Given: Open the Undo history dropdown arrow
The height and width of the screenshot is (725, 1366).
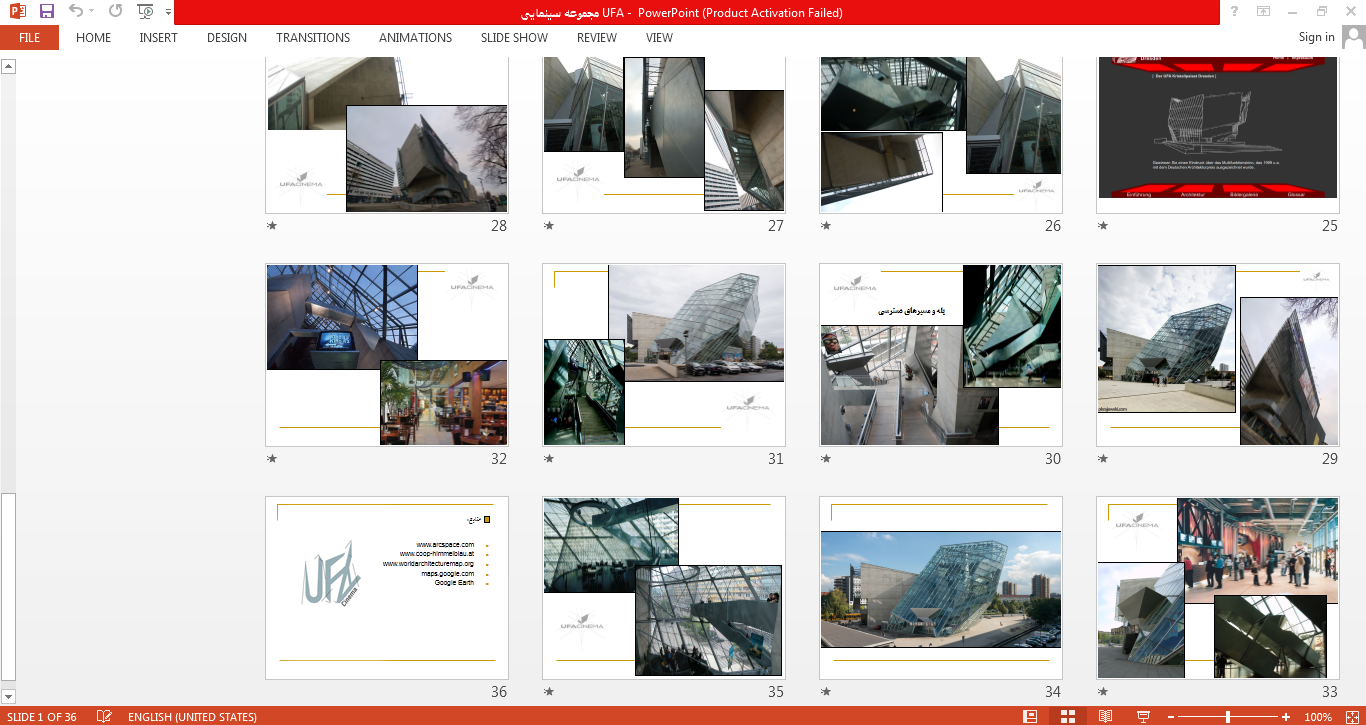Looking at the screenshot, I should (92, 12).
